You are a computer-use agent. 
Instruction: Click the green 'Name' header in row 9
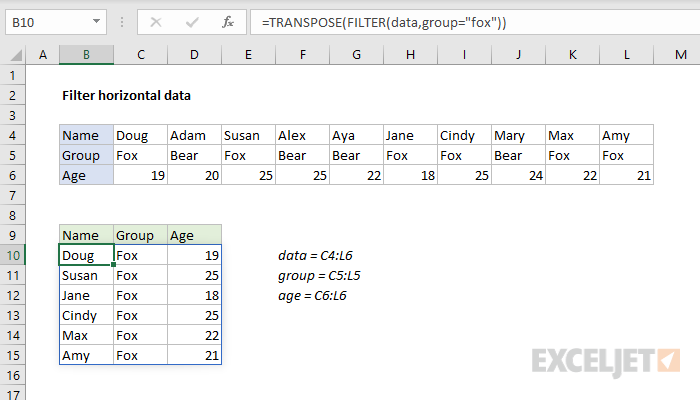[87, 235]
